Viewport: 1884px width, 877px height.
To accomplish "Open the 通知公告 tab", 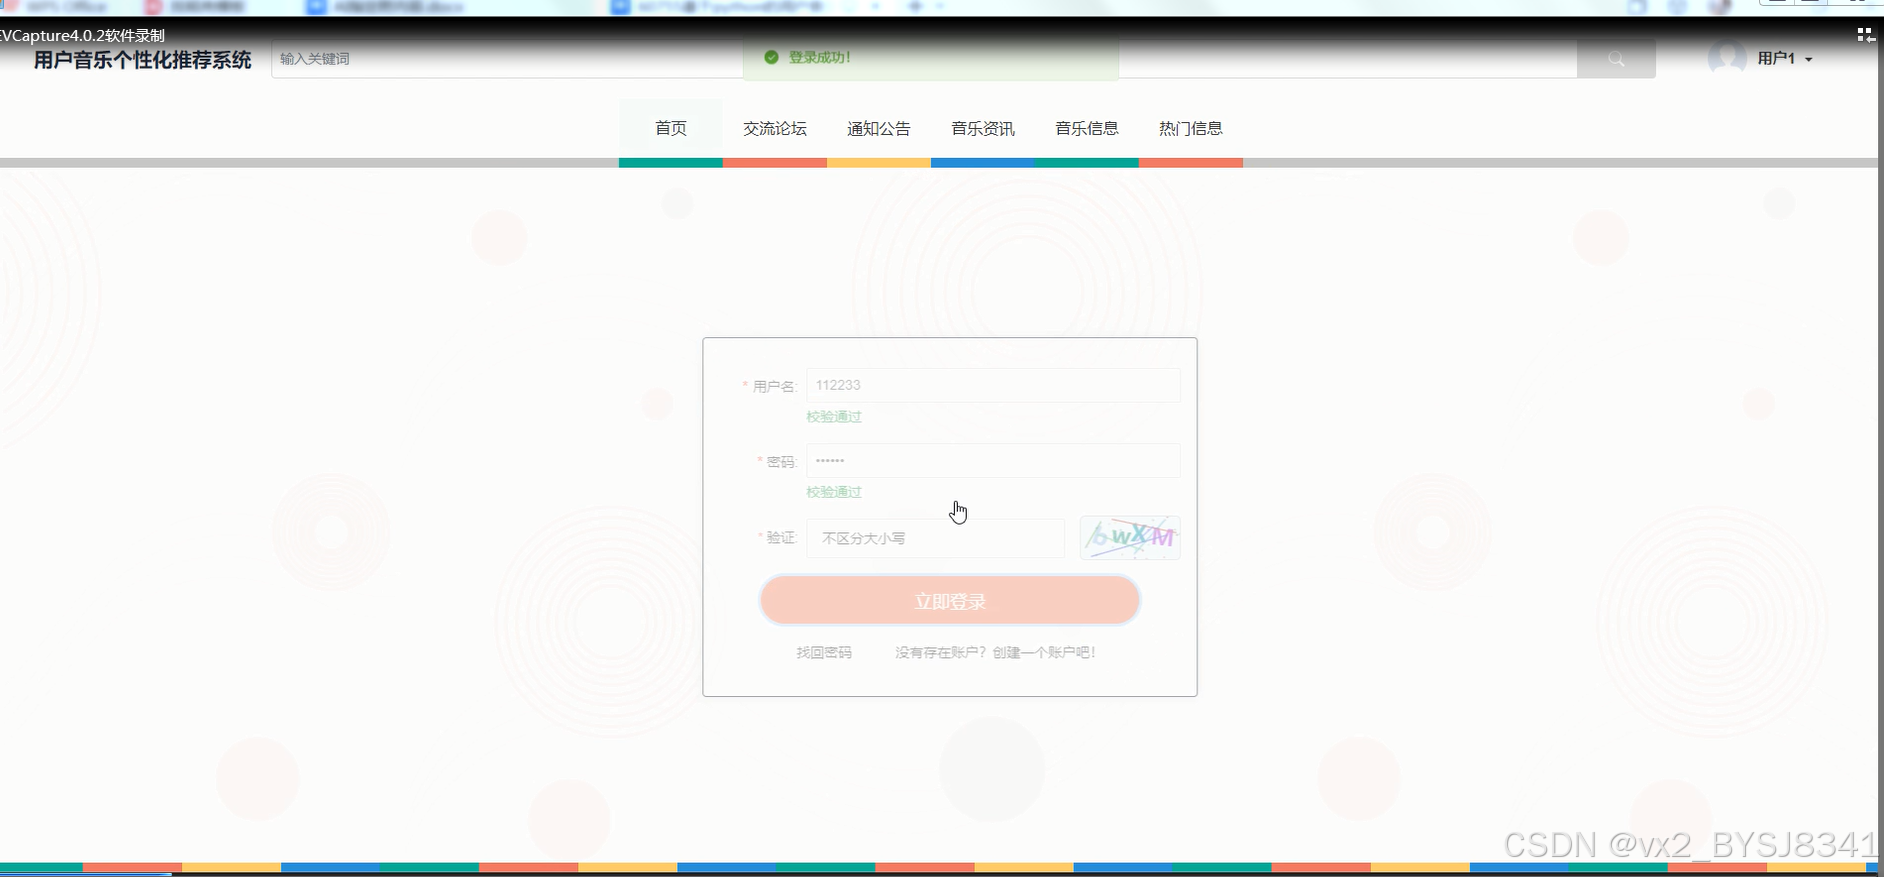I will tap(879, 128).
